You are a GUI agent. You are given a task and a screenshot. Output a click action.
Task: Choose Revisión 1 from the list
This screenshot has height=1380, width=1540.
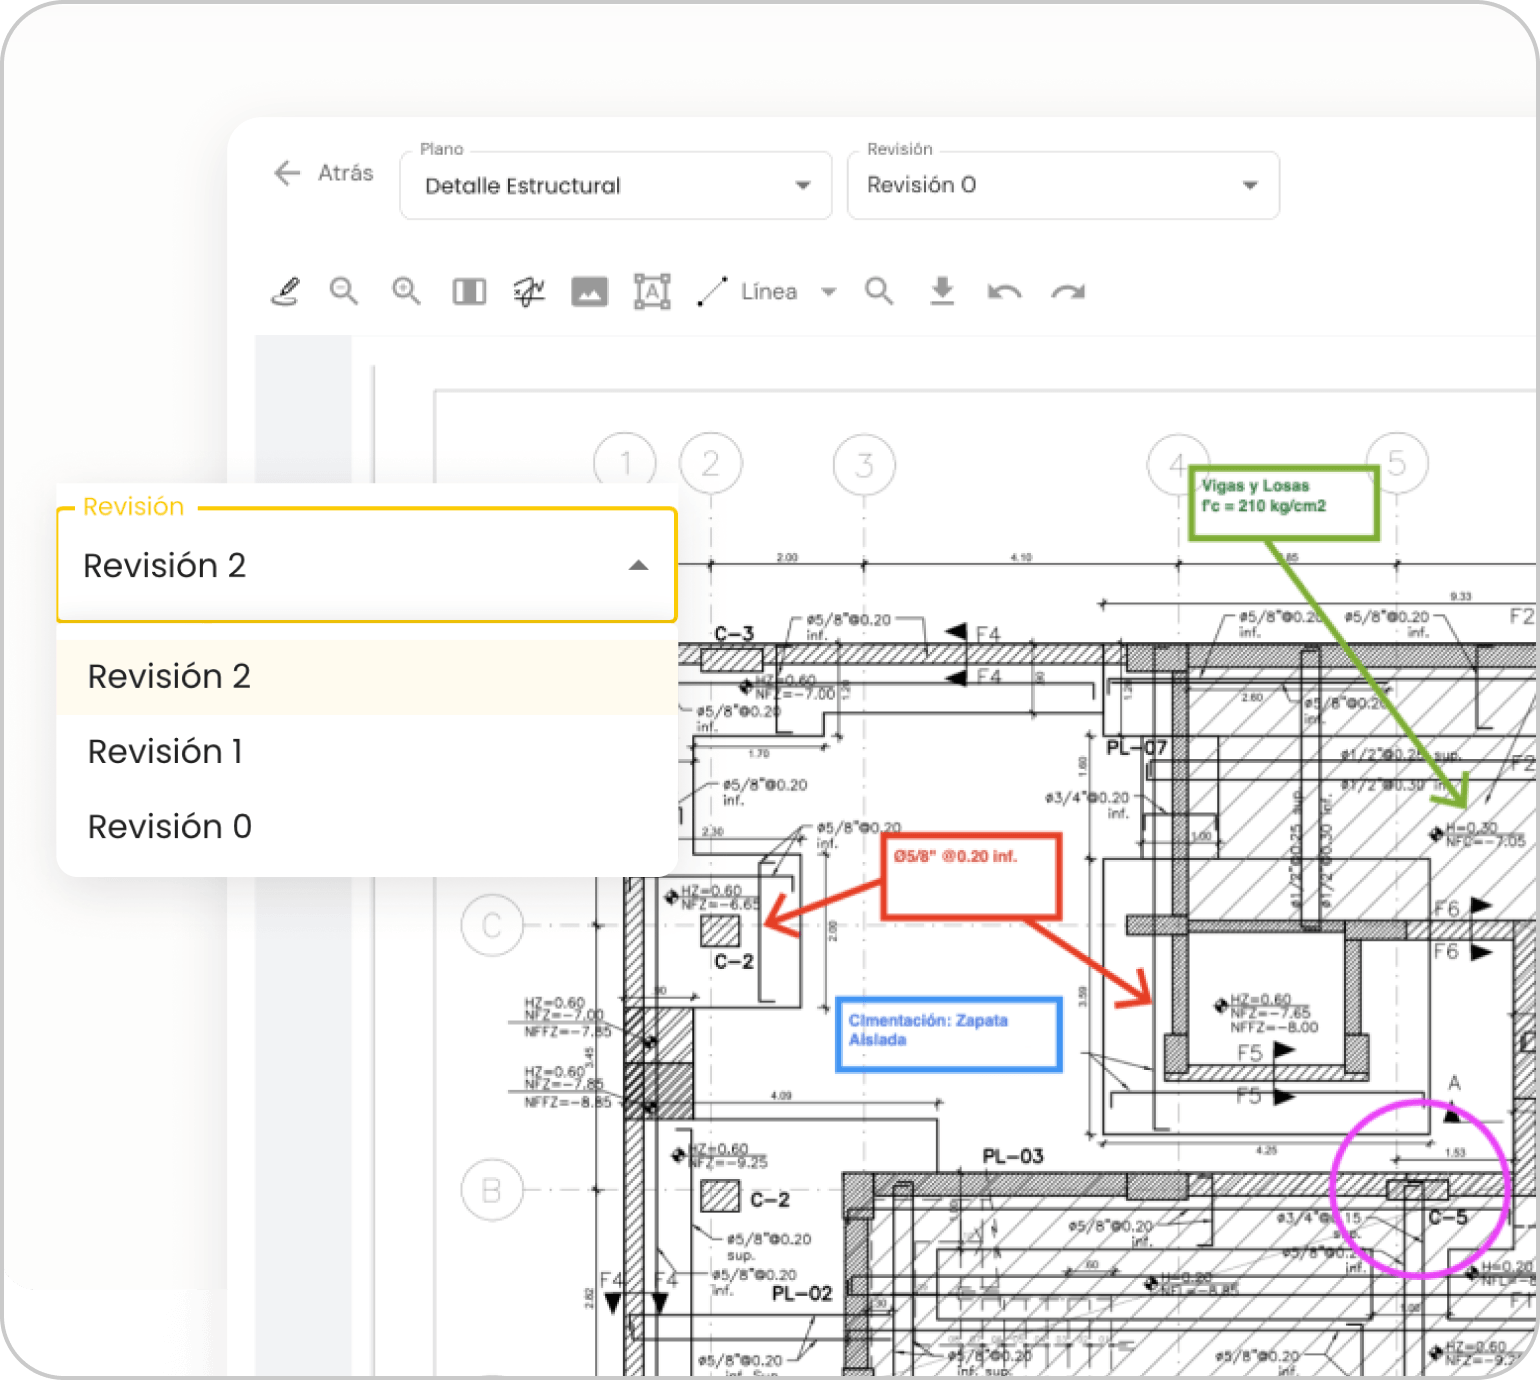coord(367,752)
